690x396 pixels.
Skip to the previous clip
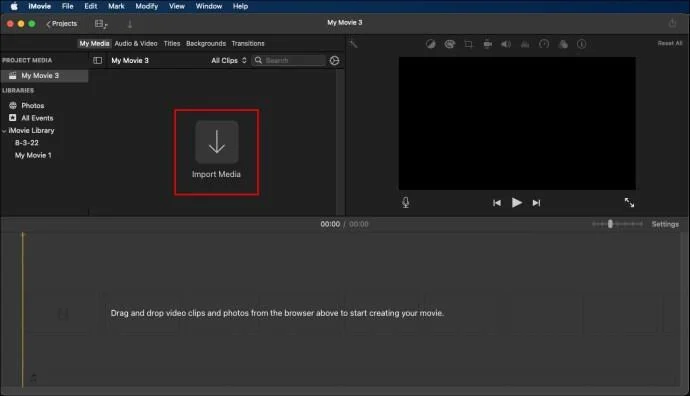pos(497,203)
